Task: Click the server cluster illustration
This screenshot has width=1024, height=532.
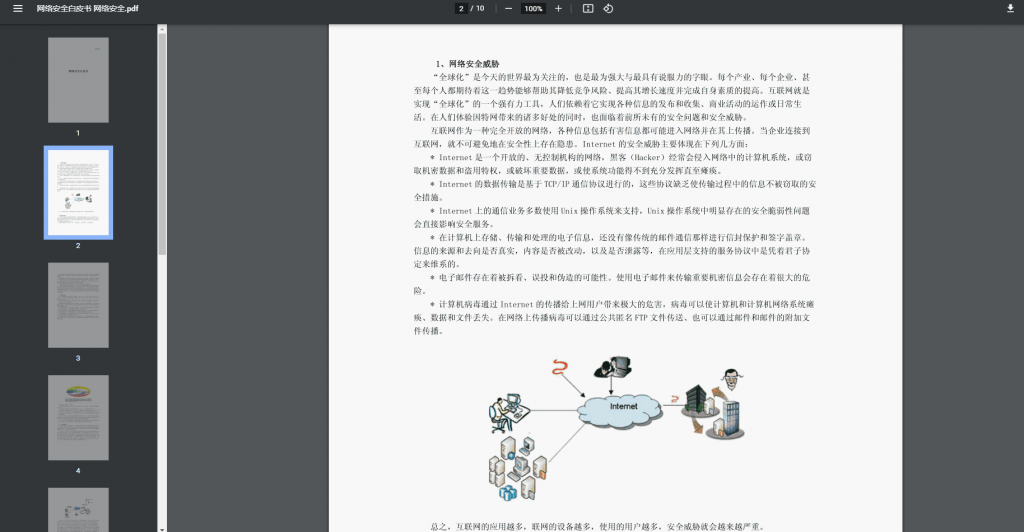Action: pyautogui.click(x=517, y=469)
